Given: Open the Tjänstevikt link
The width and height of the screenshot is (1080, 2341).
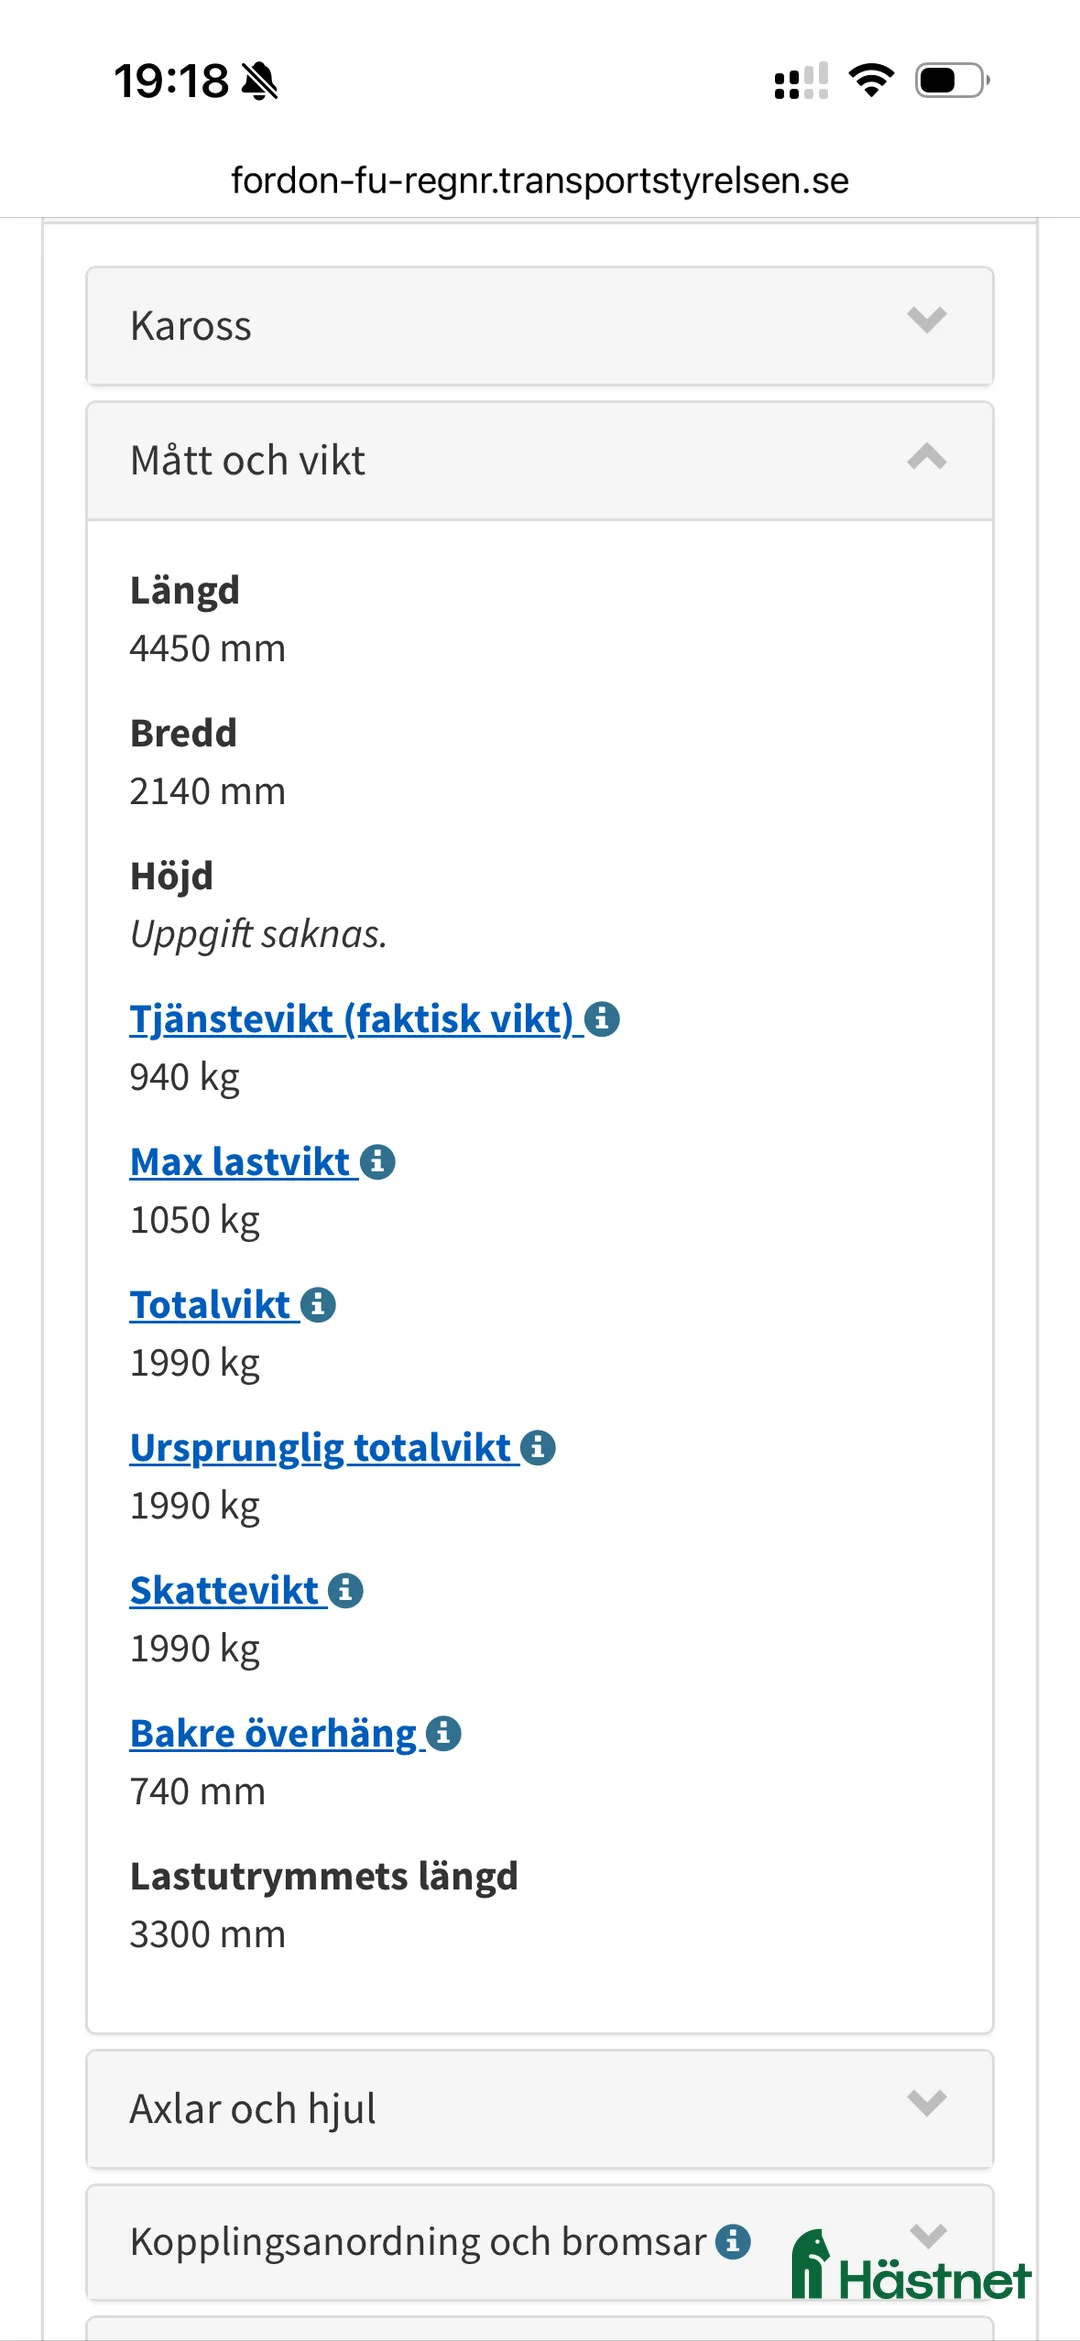Looking at the screenshot, I should pyautogui.click(x=350, y=1019).
